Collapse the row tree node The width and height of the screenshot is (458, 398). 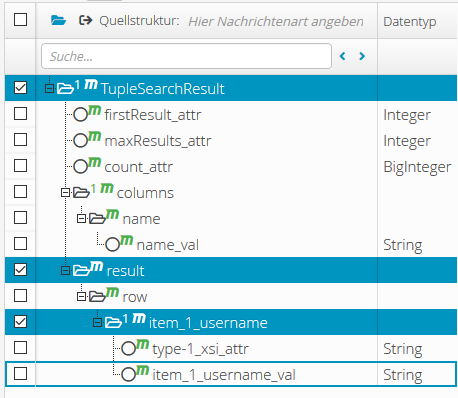(x=81, y=297)
